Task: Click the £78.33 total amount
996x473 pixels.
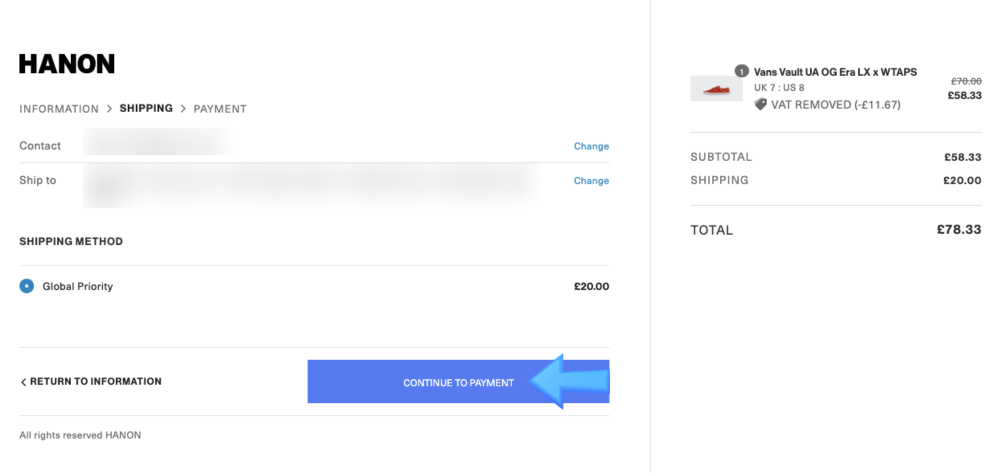Action: click(959, 230)
